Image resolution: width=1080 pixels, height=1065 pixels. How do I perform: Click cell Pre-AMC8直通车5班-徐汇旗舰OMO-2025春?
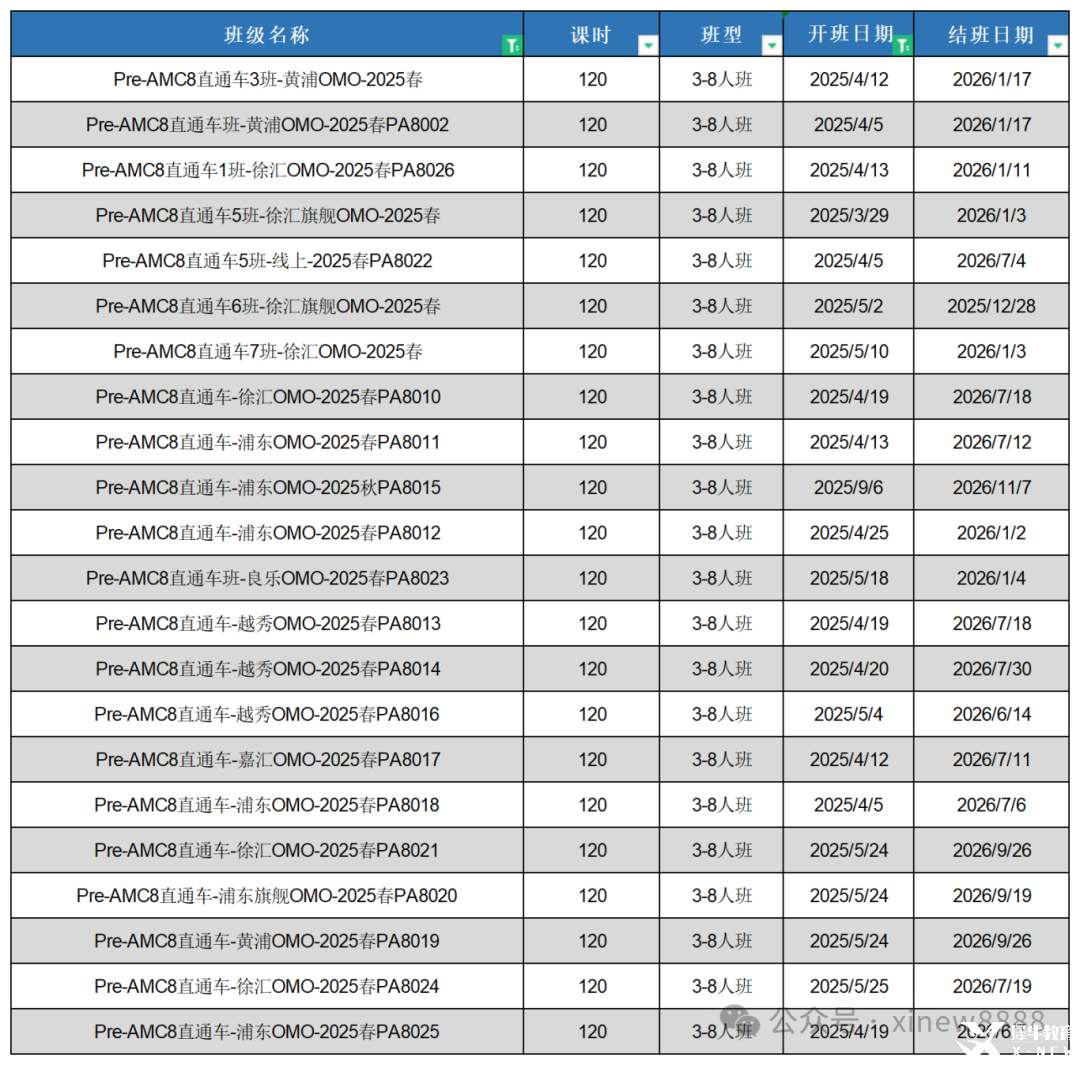click(x=267, y=216)
